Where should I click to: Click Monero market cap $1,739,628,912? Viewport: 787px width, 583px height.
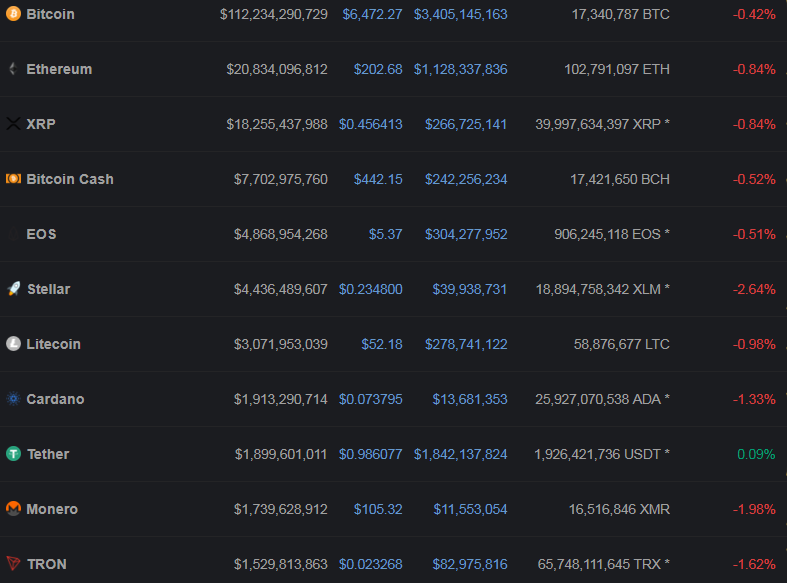coord(281,509)
